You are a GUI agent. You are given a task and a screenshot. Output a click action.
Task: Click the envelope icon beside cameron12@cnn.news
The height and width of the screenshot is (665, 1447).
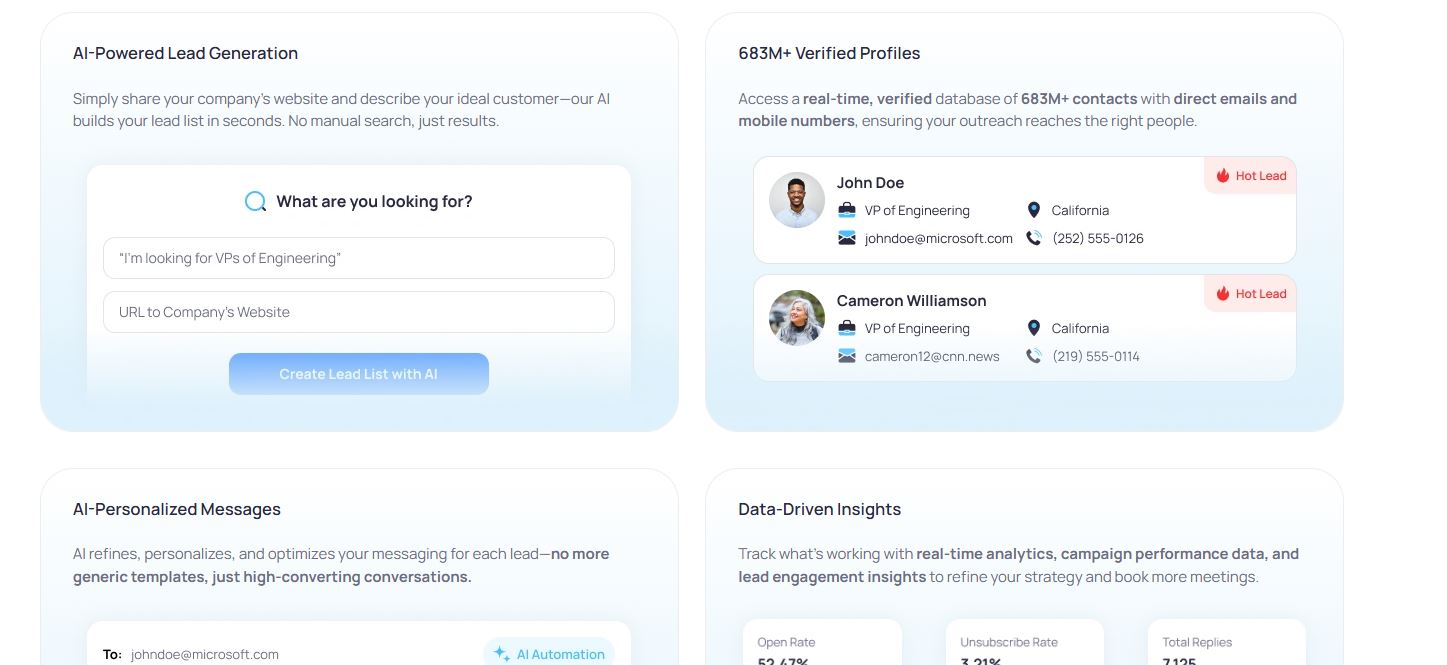click(847, 356)
